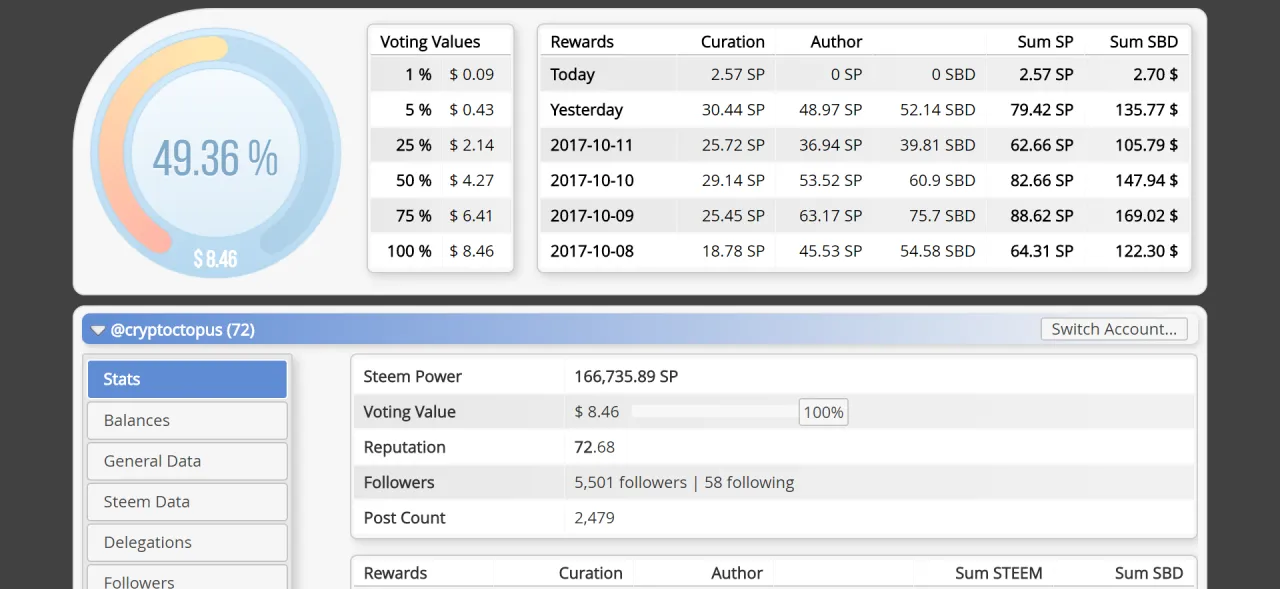This screenshot has height=589, width=1280.
Task: Collapse the @cryptoctopus account panel arrow
Action: (x=98, y=330)
